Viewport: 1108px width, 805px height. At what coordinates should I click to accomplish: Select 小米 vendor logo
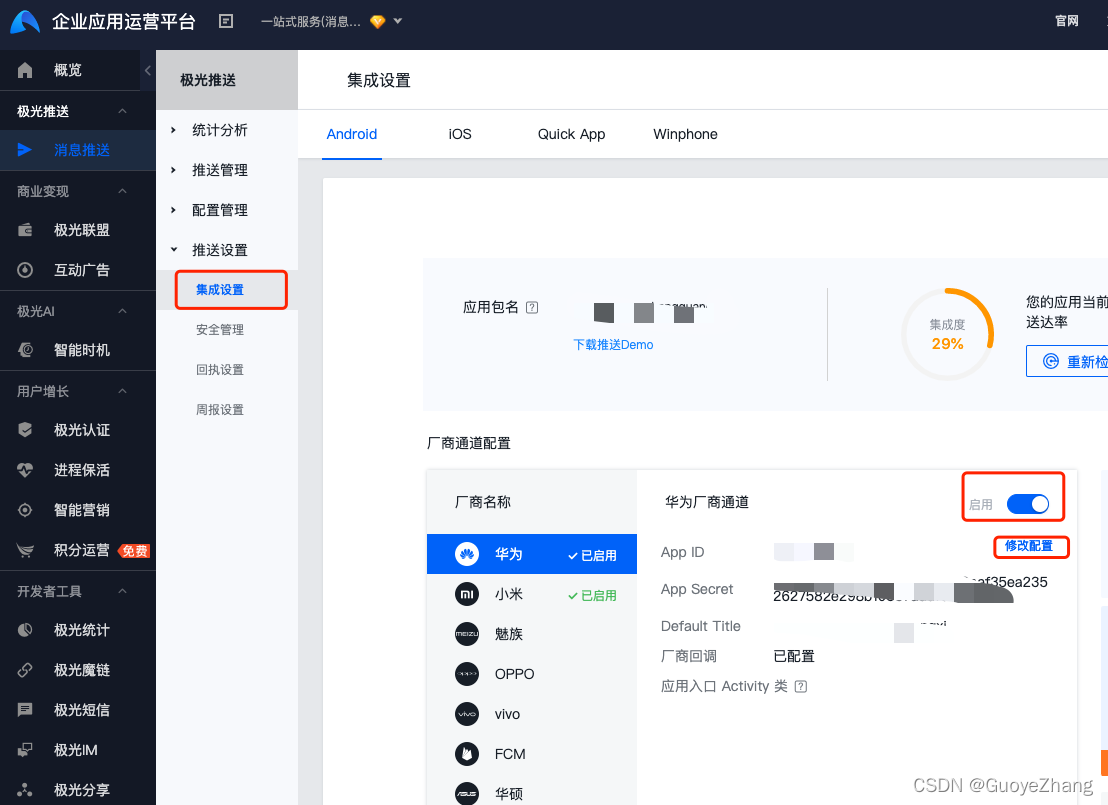coord(466,594)
